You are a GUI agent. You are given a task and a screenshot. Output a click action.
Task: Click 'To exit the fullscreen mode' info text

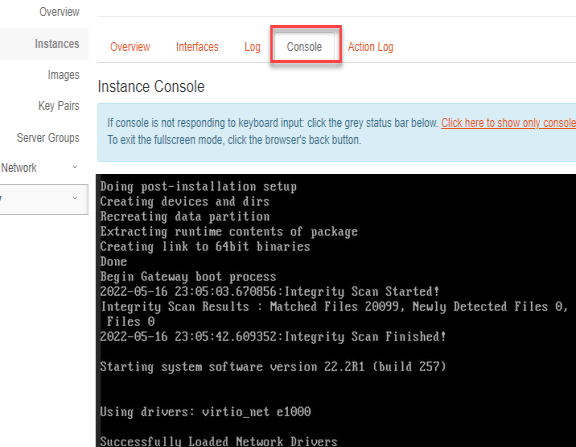pyautogui.click(x=234, y=140)
